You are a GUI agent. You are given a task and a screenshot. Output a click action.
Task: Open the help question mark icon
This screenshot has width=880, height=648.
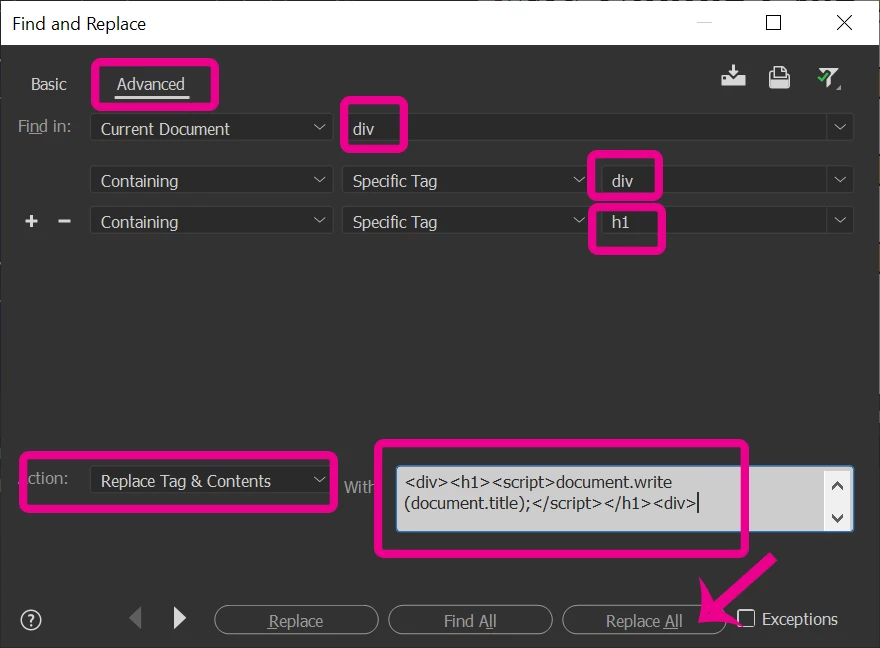pyautogui.click(x=31, y=620)
